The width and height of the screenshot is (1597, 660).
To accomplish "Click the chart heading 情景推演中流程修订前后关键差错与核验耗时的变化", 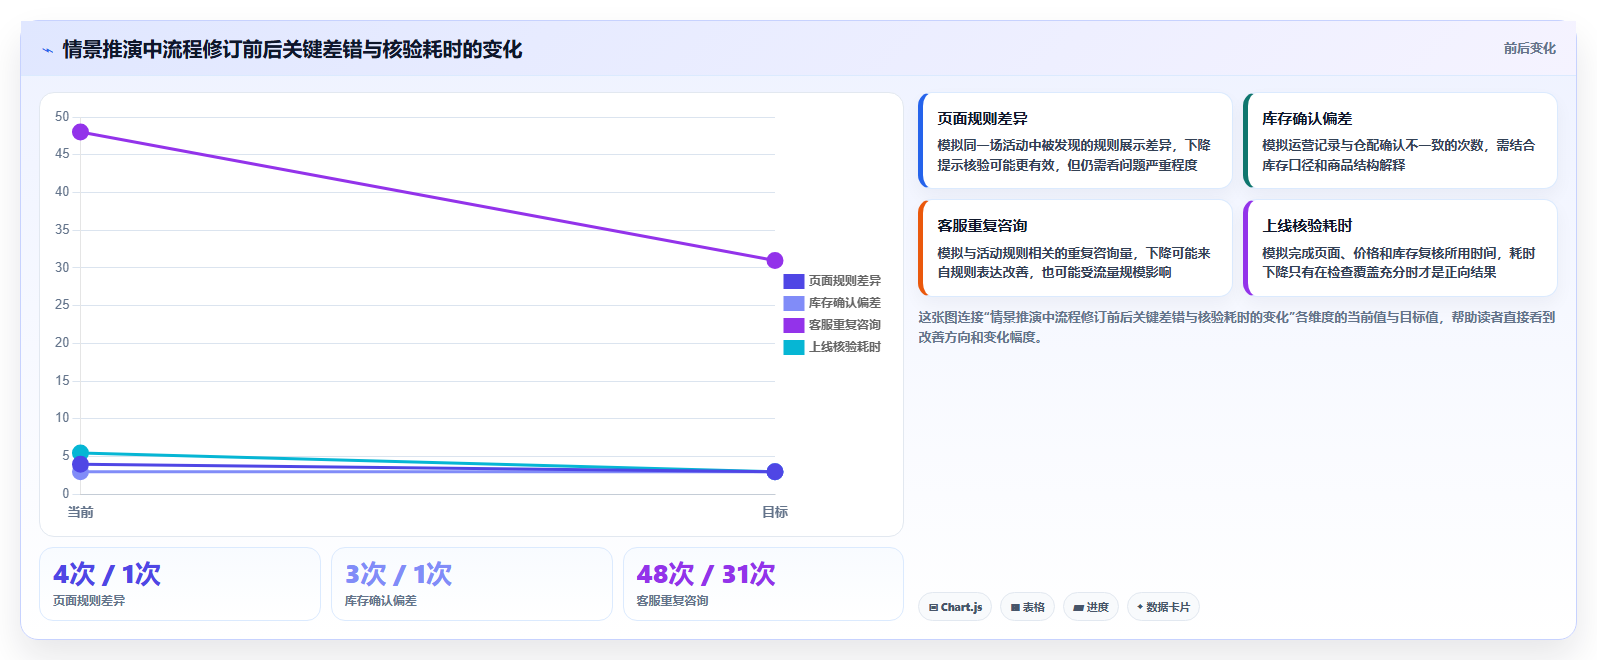I will click(292, 49).
